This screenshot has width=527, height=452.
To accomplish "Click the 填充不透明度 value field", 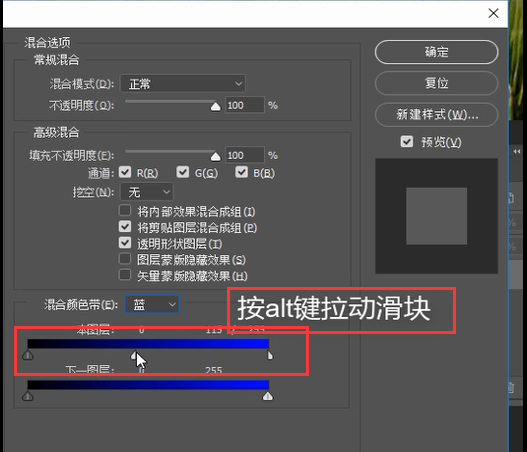I will point(244,155).
